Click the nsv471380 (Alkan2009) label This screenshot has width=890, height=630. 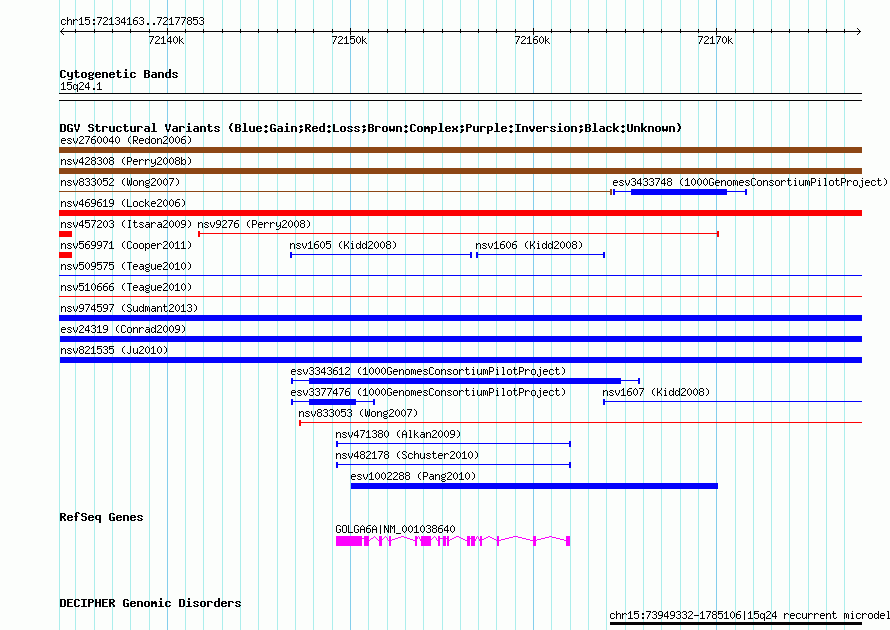(398, 434)
